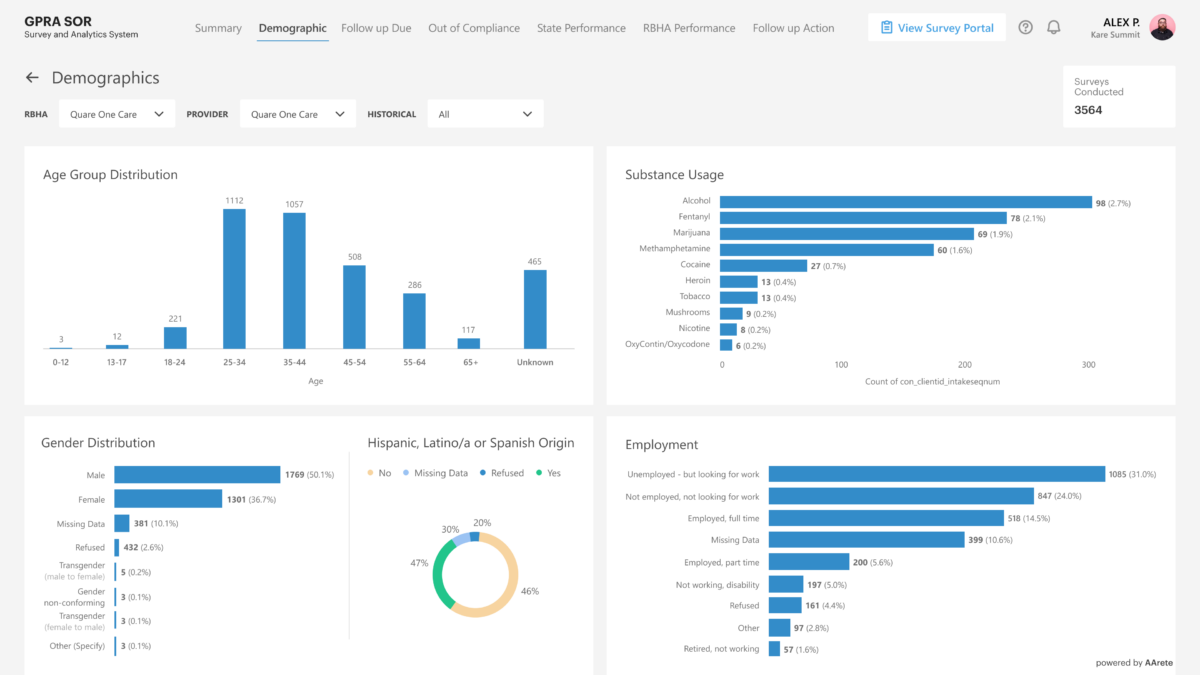
Task: Expand the PROVIDER dropdown
Action: pyautogui.click(x=298, y=114)
